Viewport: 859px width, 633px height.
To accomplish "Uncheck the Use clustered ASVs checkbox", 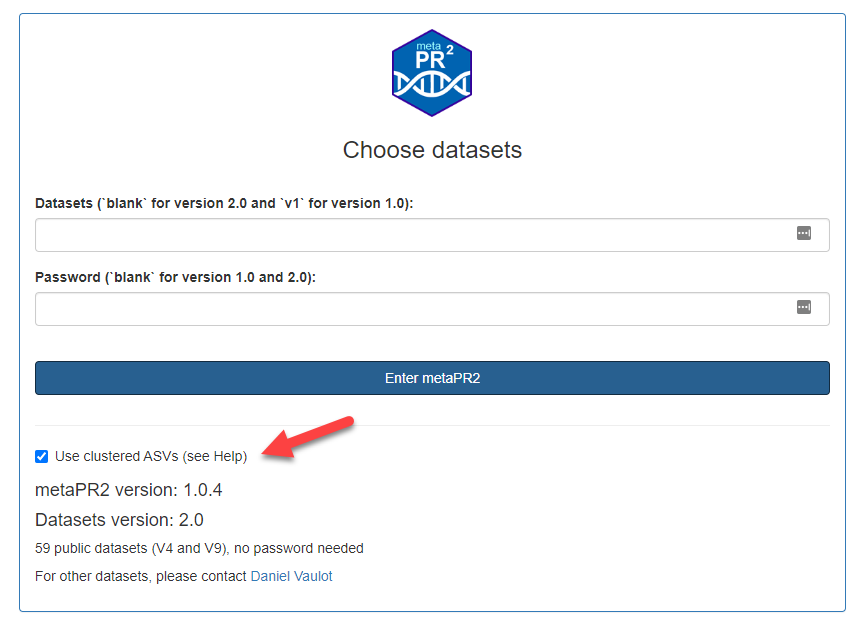I will click(x=42, y=457).
